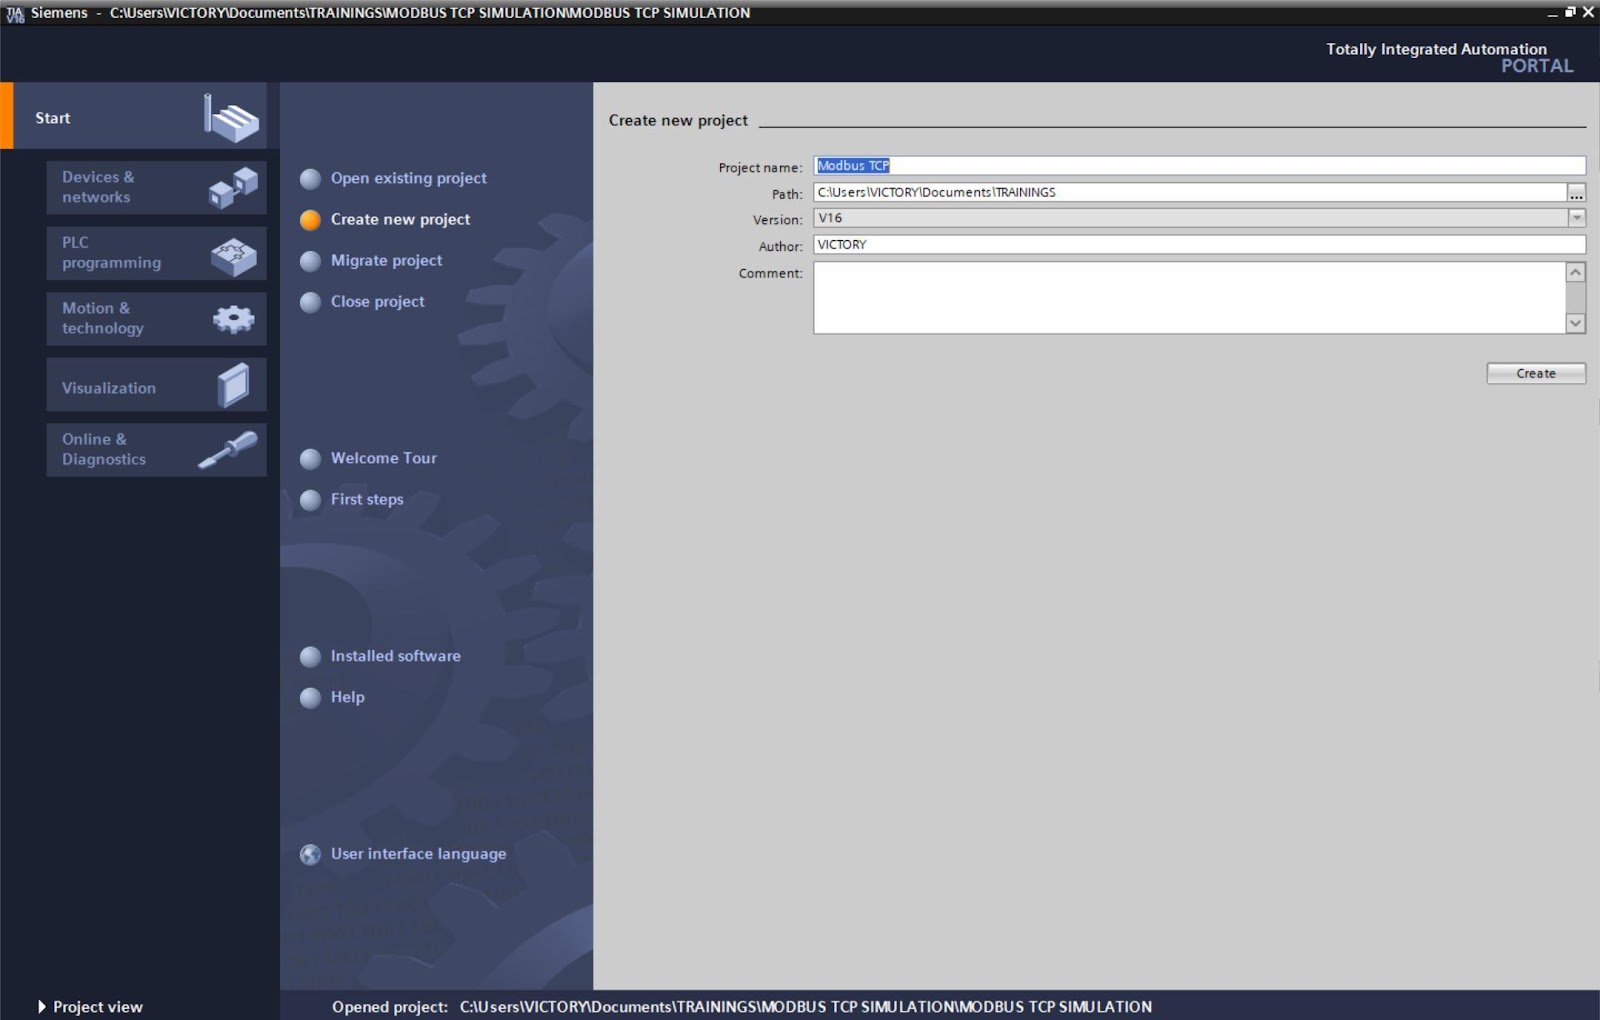This screenshot has width=1600, height=1020.
Task: Click the Path browse ellipsis button
Action: (x=1577, y=192)
